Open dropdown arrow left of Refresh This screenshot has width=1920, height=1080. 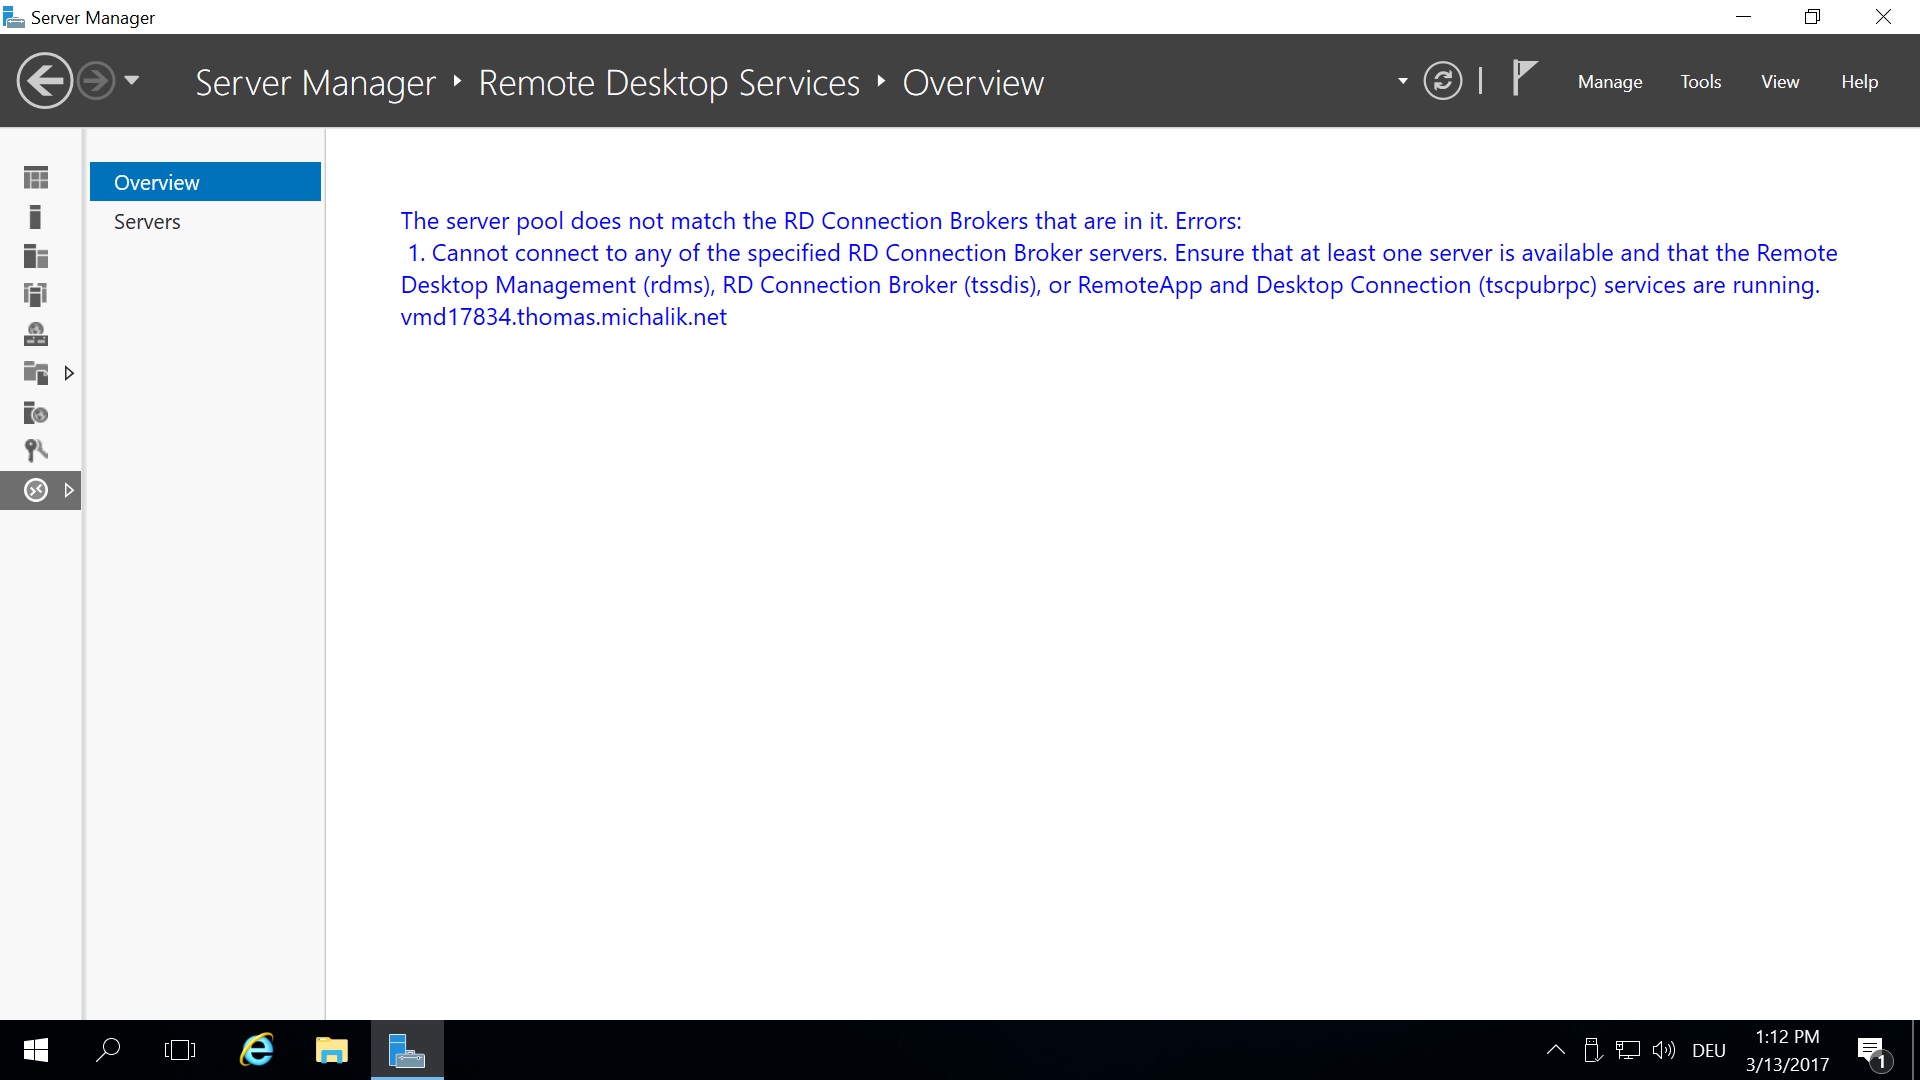point(1402,81)
